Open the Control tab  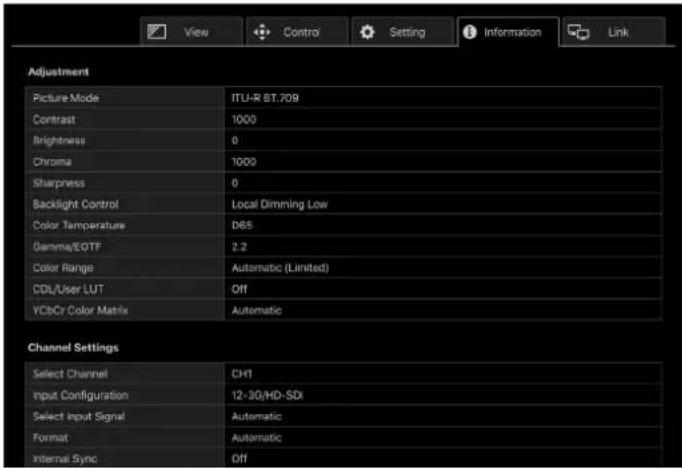(297, 31)
